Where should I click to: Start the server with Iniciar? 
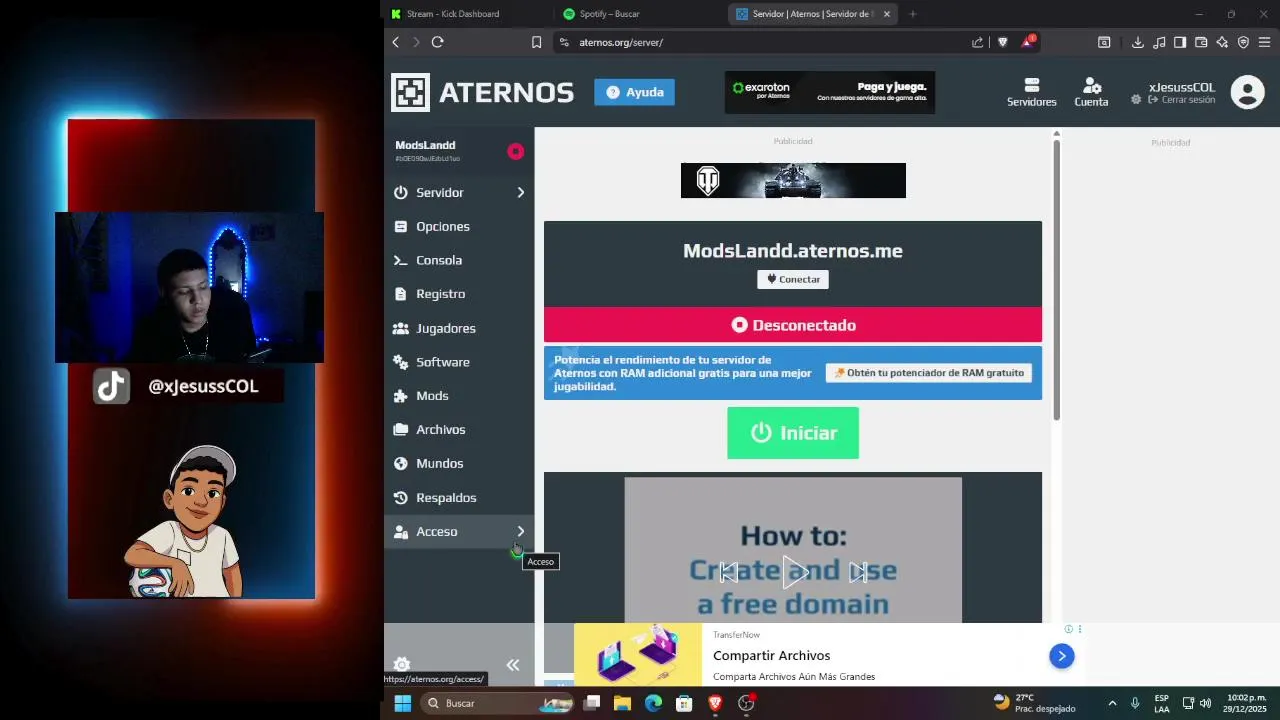[793, 433]
